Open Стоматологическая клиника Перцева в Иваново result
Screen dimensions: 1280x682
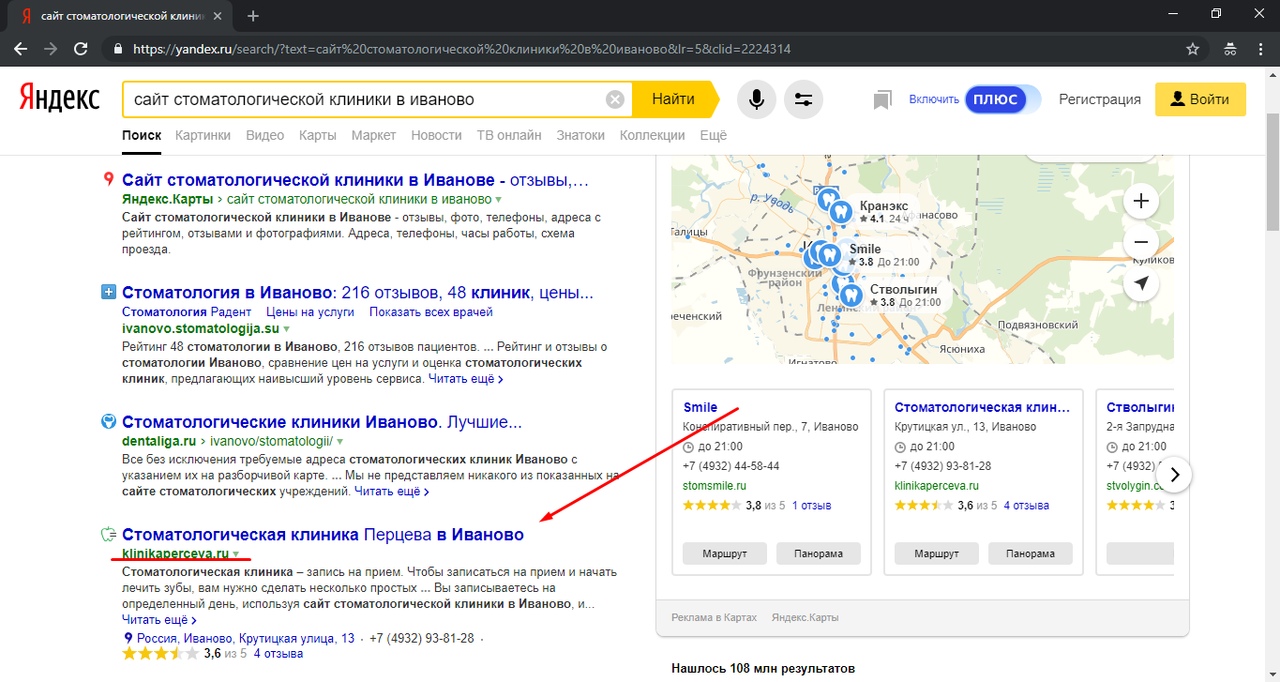tap(323, 534)
